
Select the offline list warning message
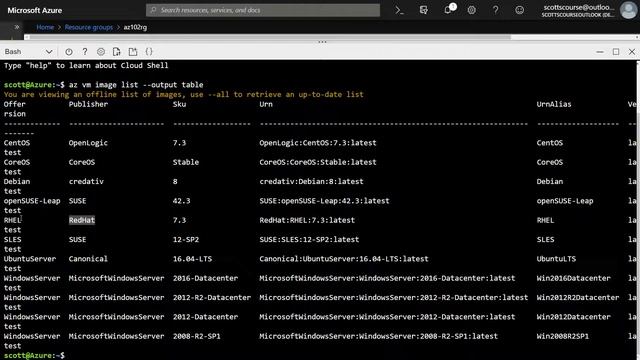(183, 94)
